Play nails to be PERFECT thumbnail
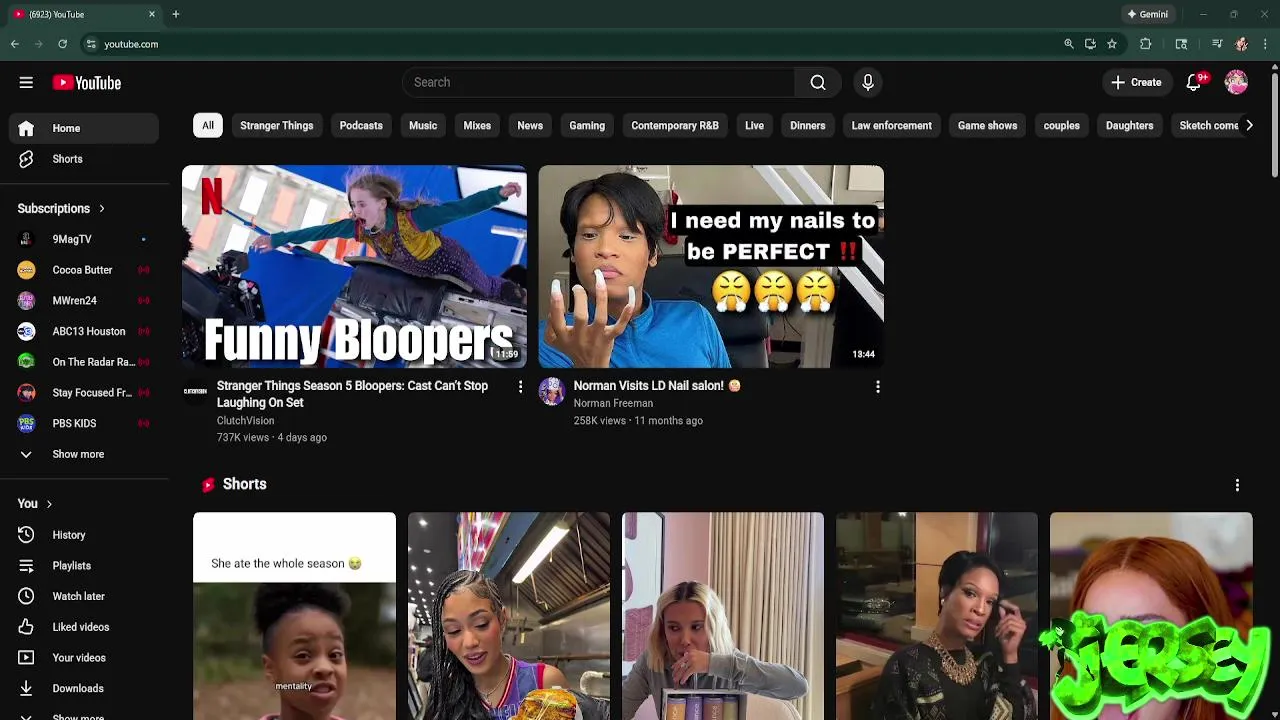The image size is (1280, 720). (711, 267)
